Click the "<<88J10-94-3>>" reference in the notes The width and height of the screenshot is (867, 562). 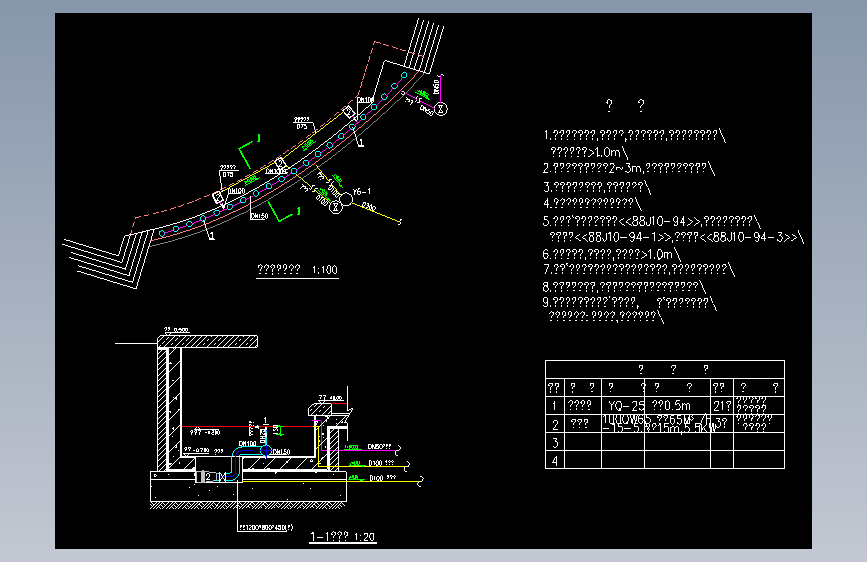click(750, 237)
